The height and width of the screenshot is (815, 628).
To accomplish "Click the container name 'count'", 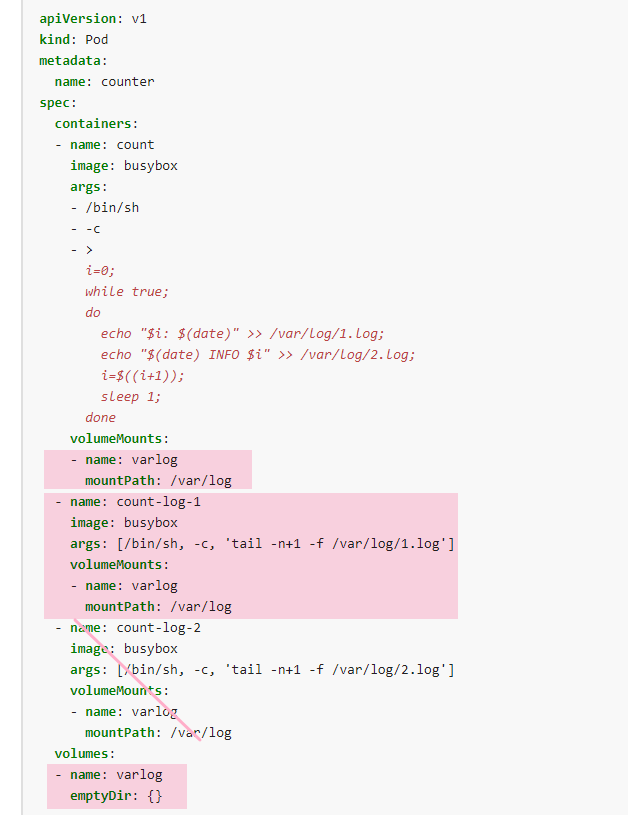I will pyautogui.click(x=135, y=144).
